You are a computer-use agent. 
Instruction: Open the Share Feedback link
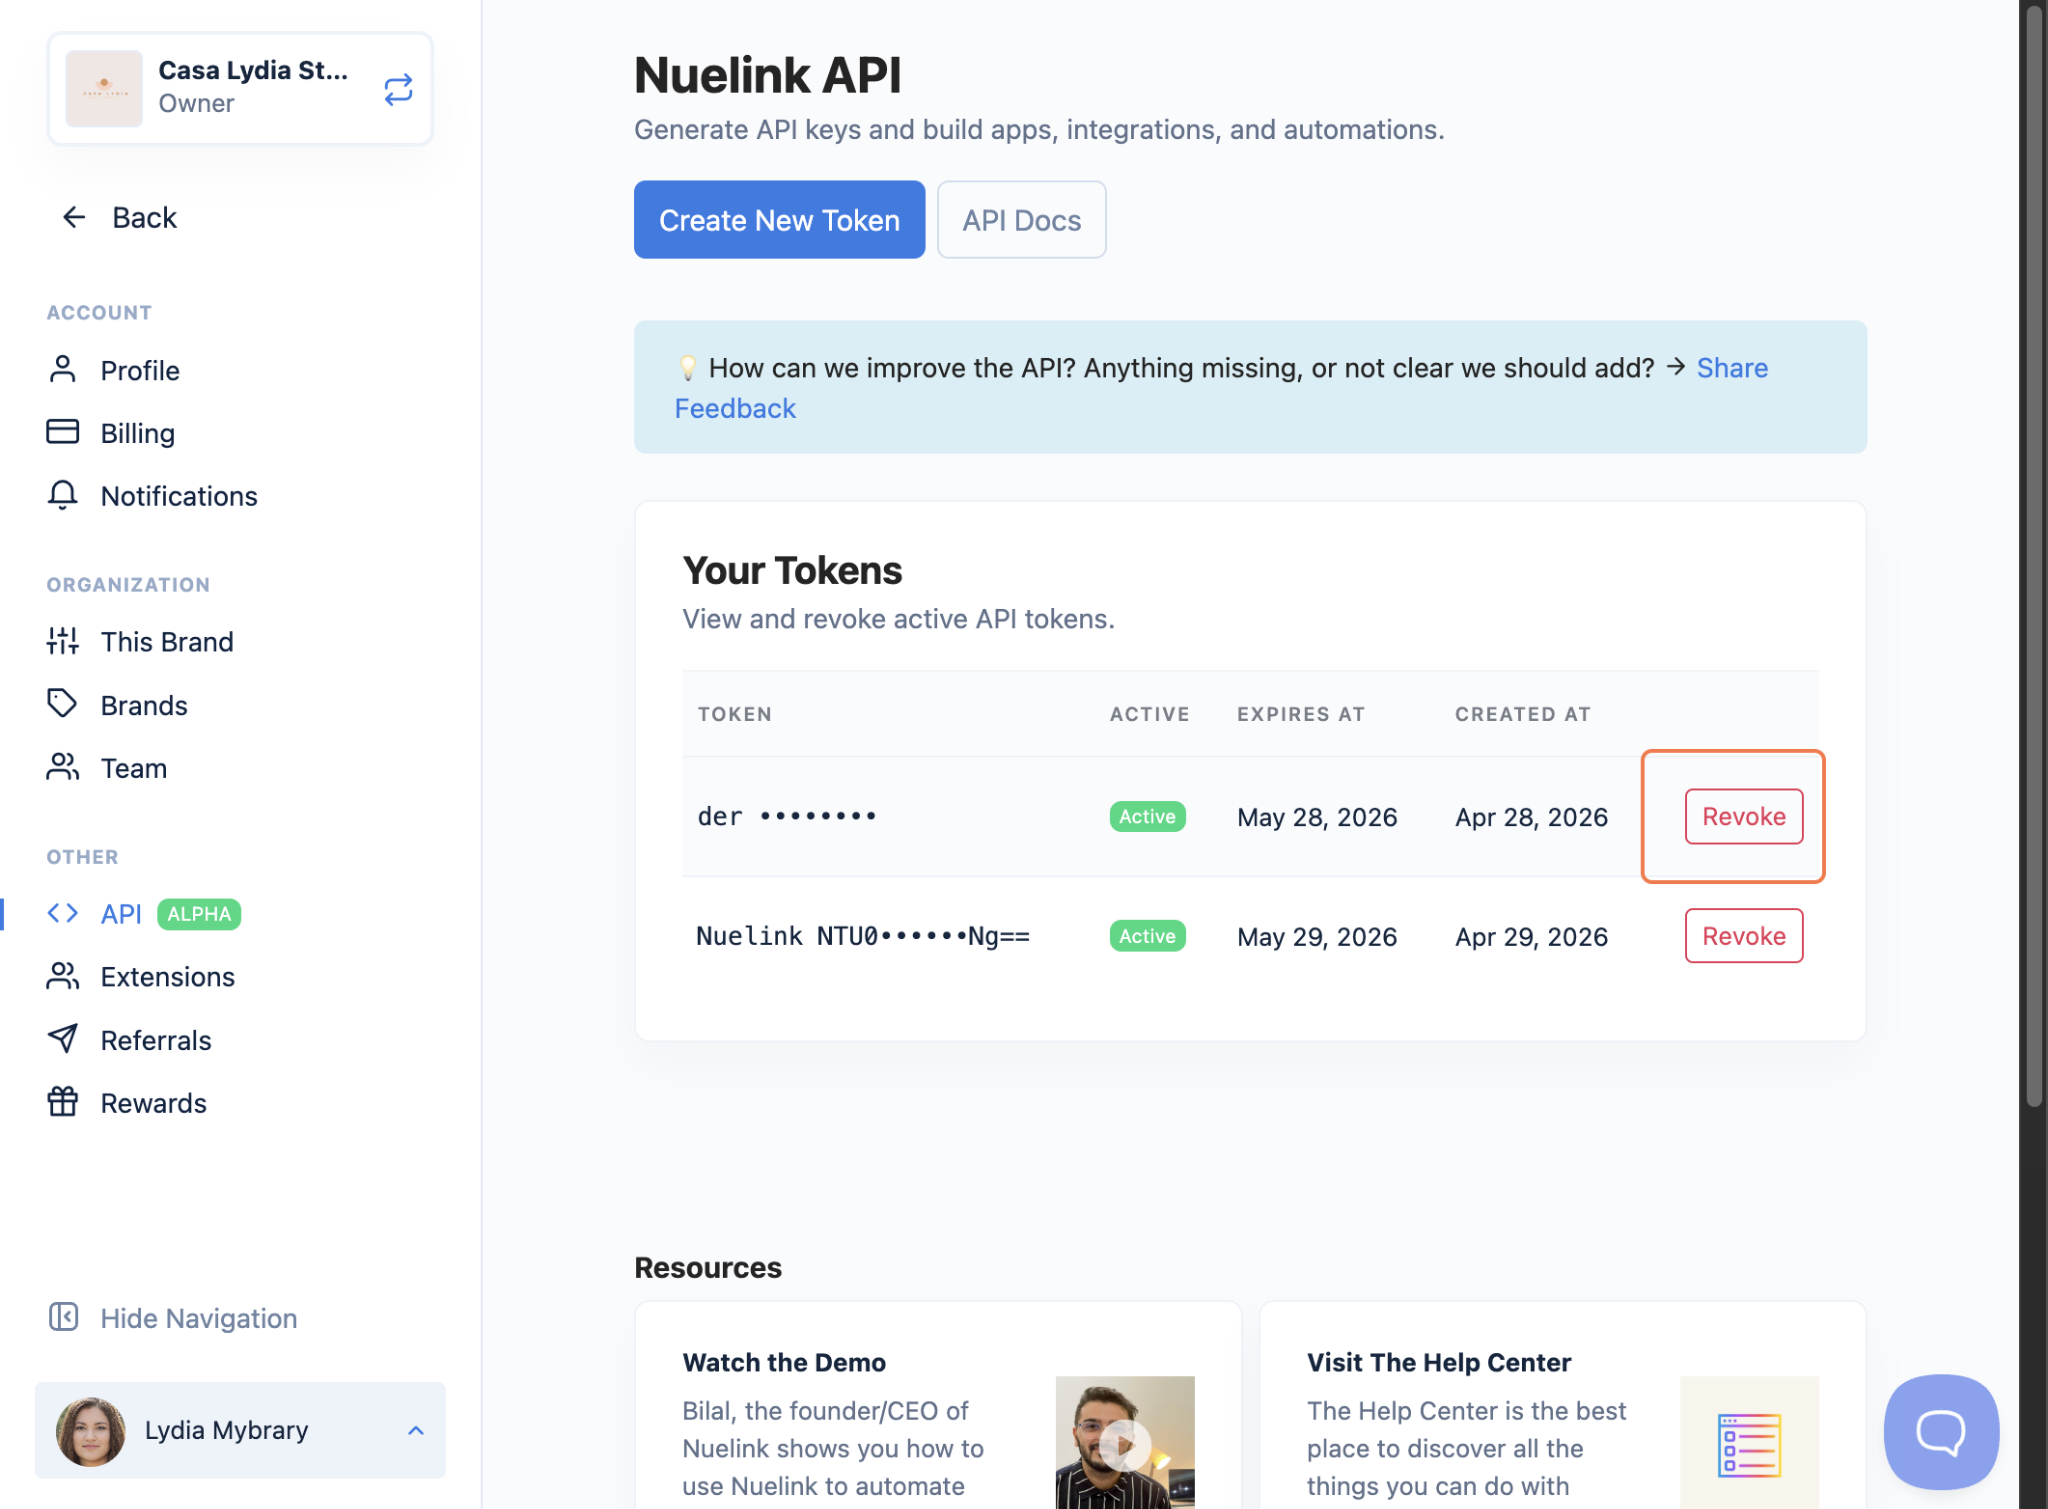tap(1731, 368)
